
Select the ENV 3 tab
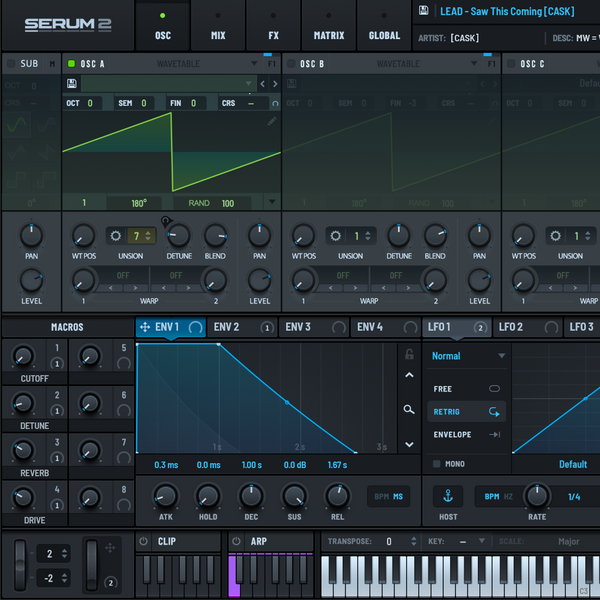coord(314,327)
